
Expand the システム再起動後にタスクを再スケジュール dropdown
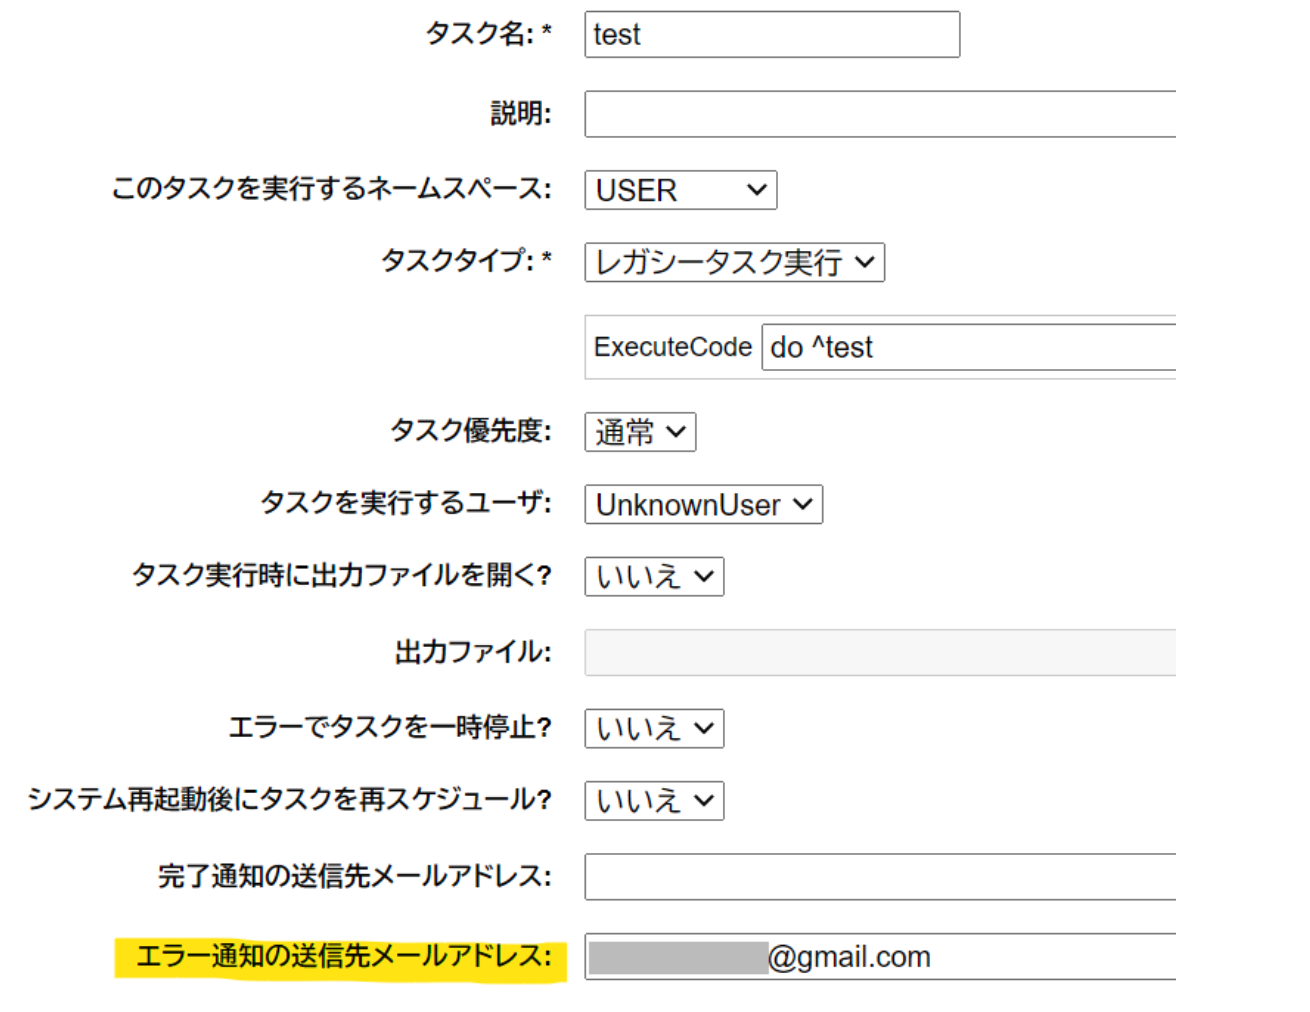point(654,801)
